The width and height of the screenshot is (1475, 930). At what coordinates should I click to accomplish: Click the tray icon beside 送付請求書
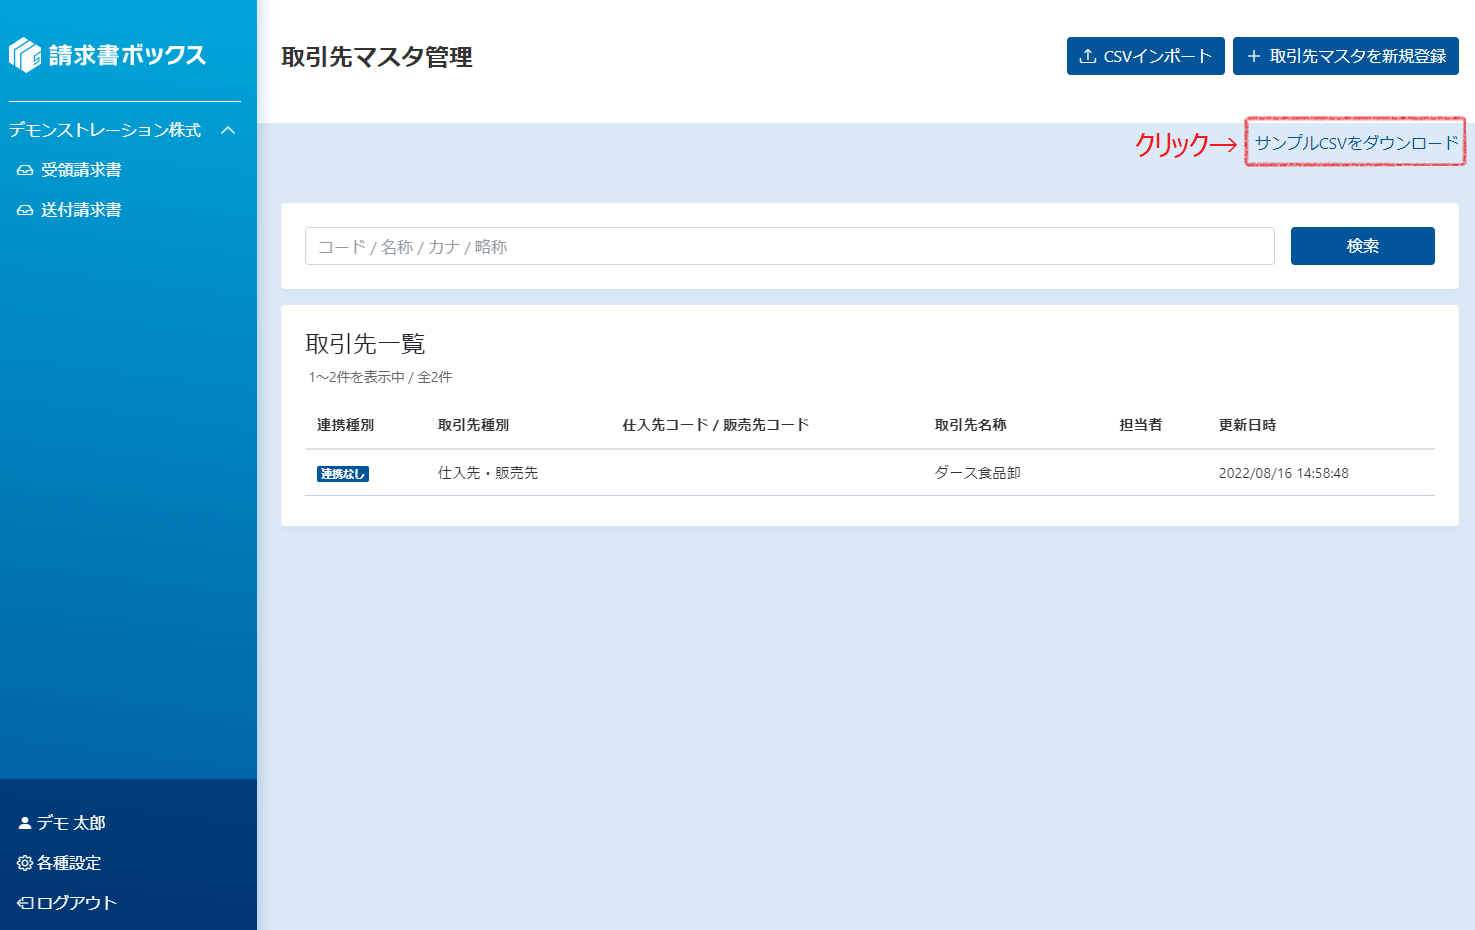25,211
